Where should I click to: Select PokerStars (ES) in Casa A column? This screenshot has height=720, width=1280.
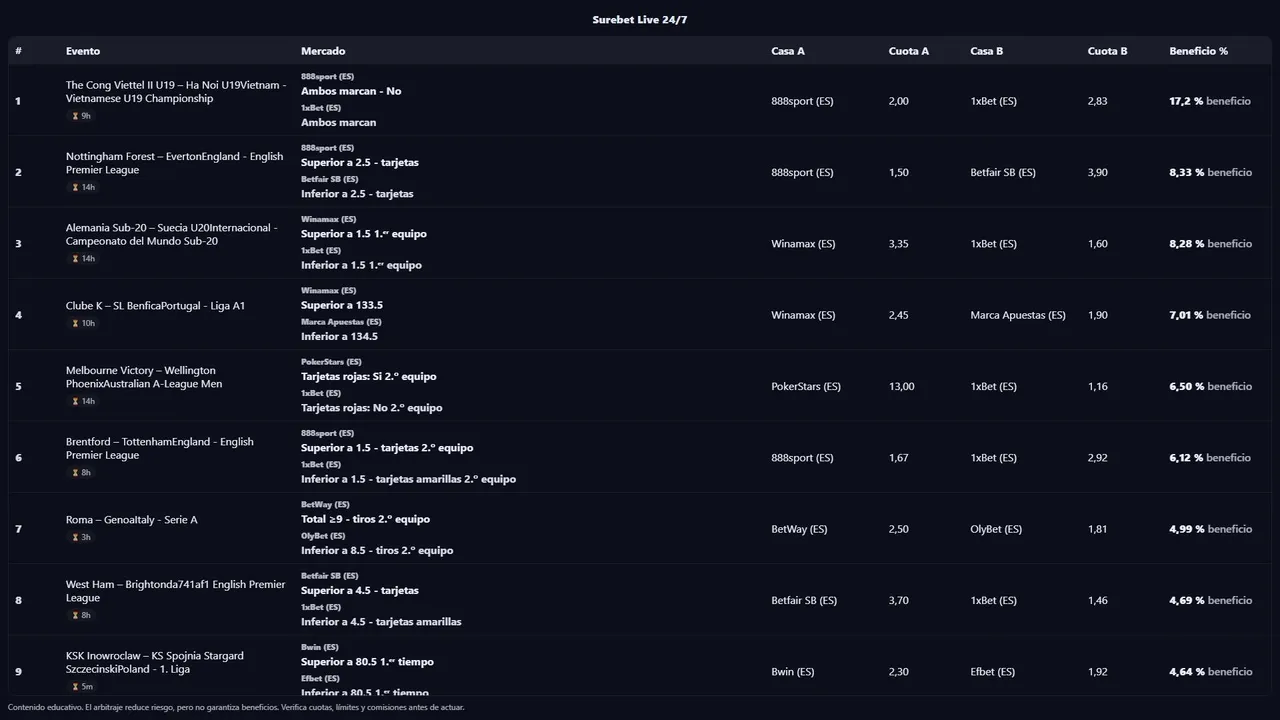[806, 387]
